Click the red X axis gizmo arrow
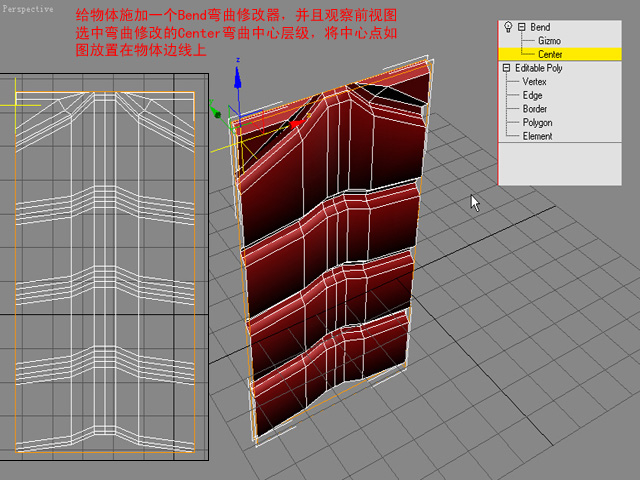Image resolution: width=640 pixels, height=480 pixels. click(297, 123)
